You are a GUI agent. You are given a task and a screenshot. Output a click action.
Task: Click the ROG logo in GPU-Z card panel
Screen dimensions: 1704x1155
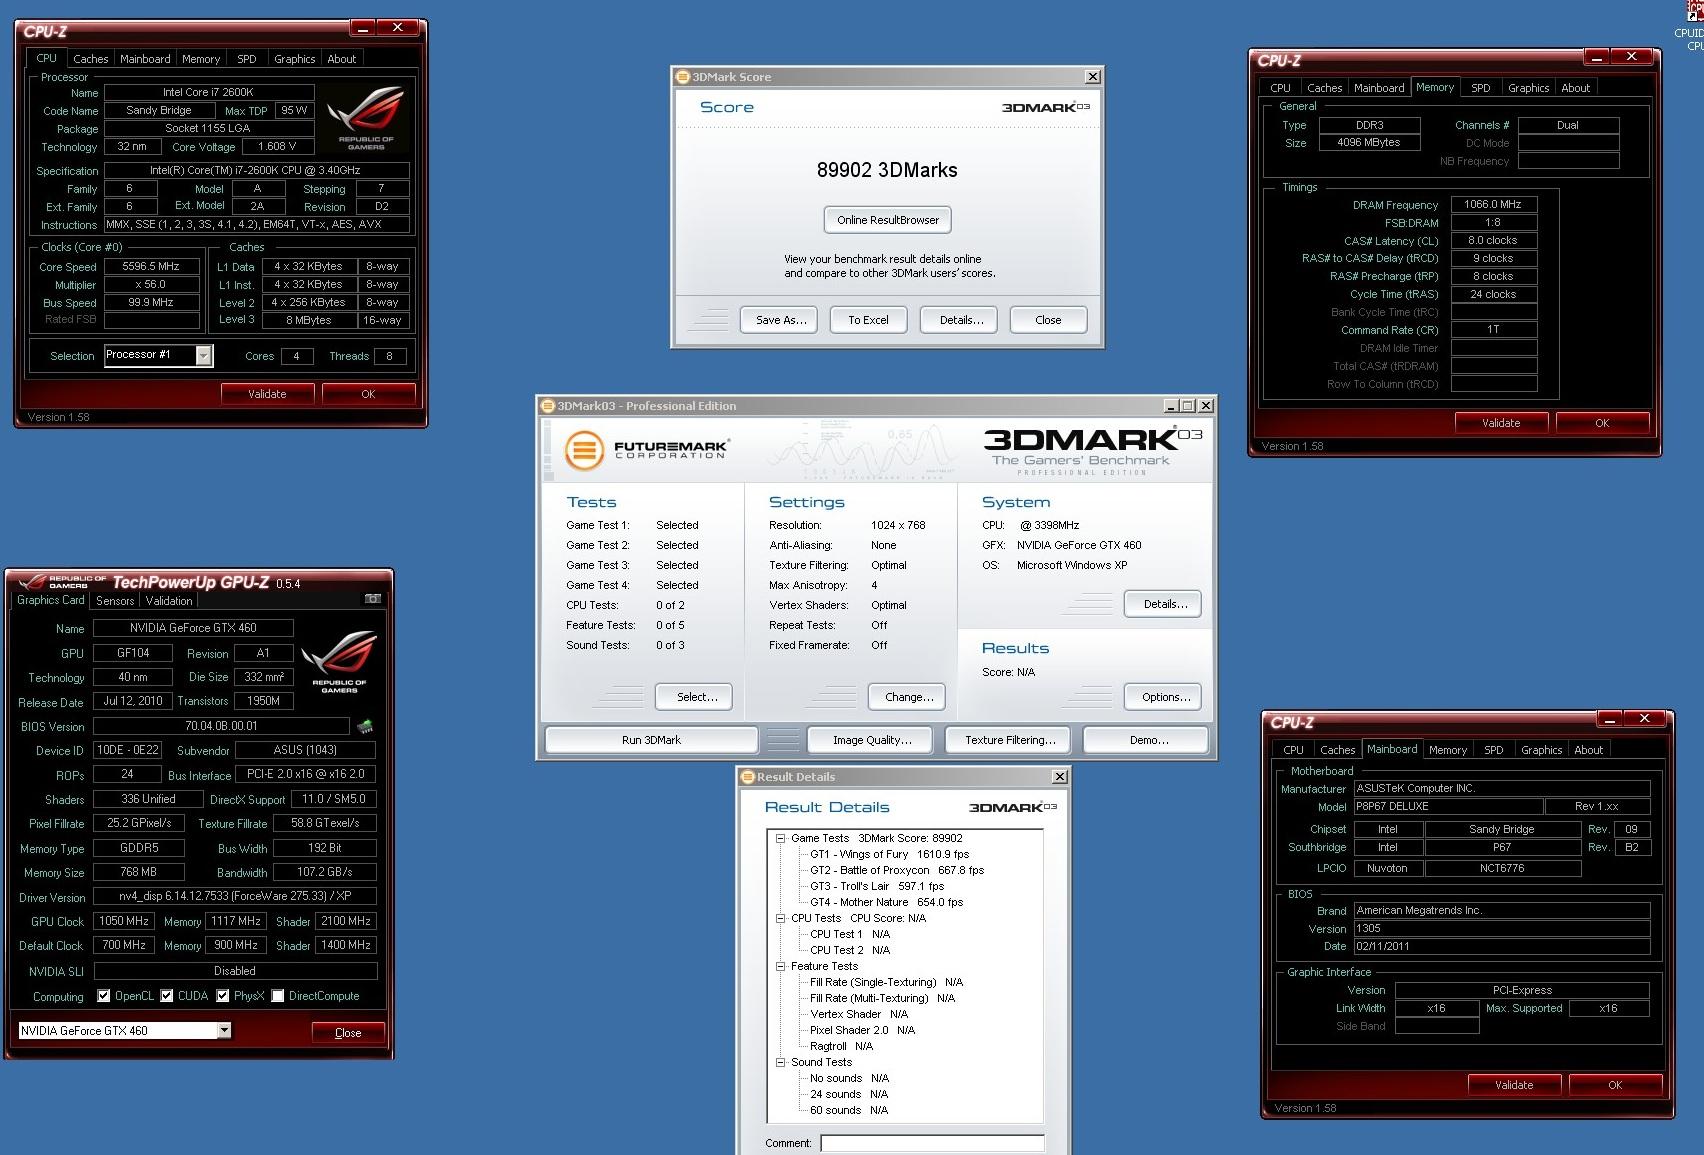pos(339,661)
